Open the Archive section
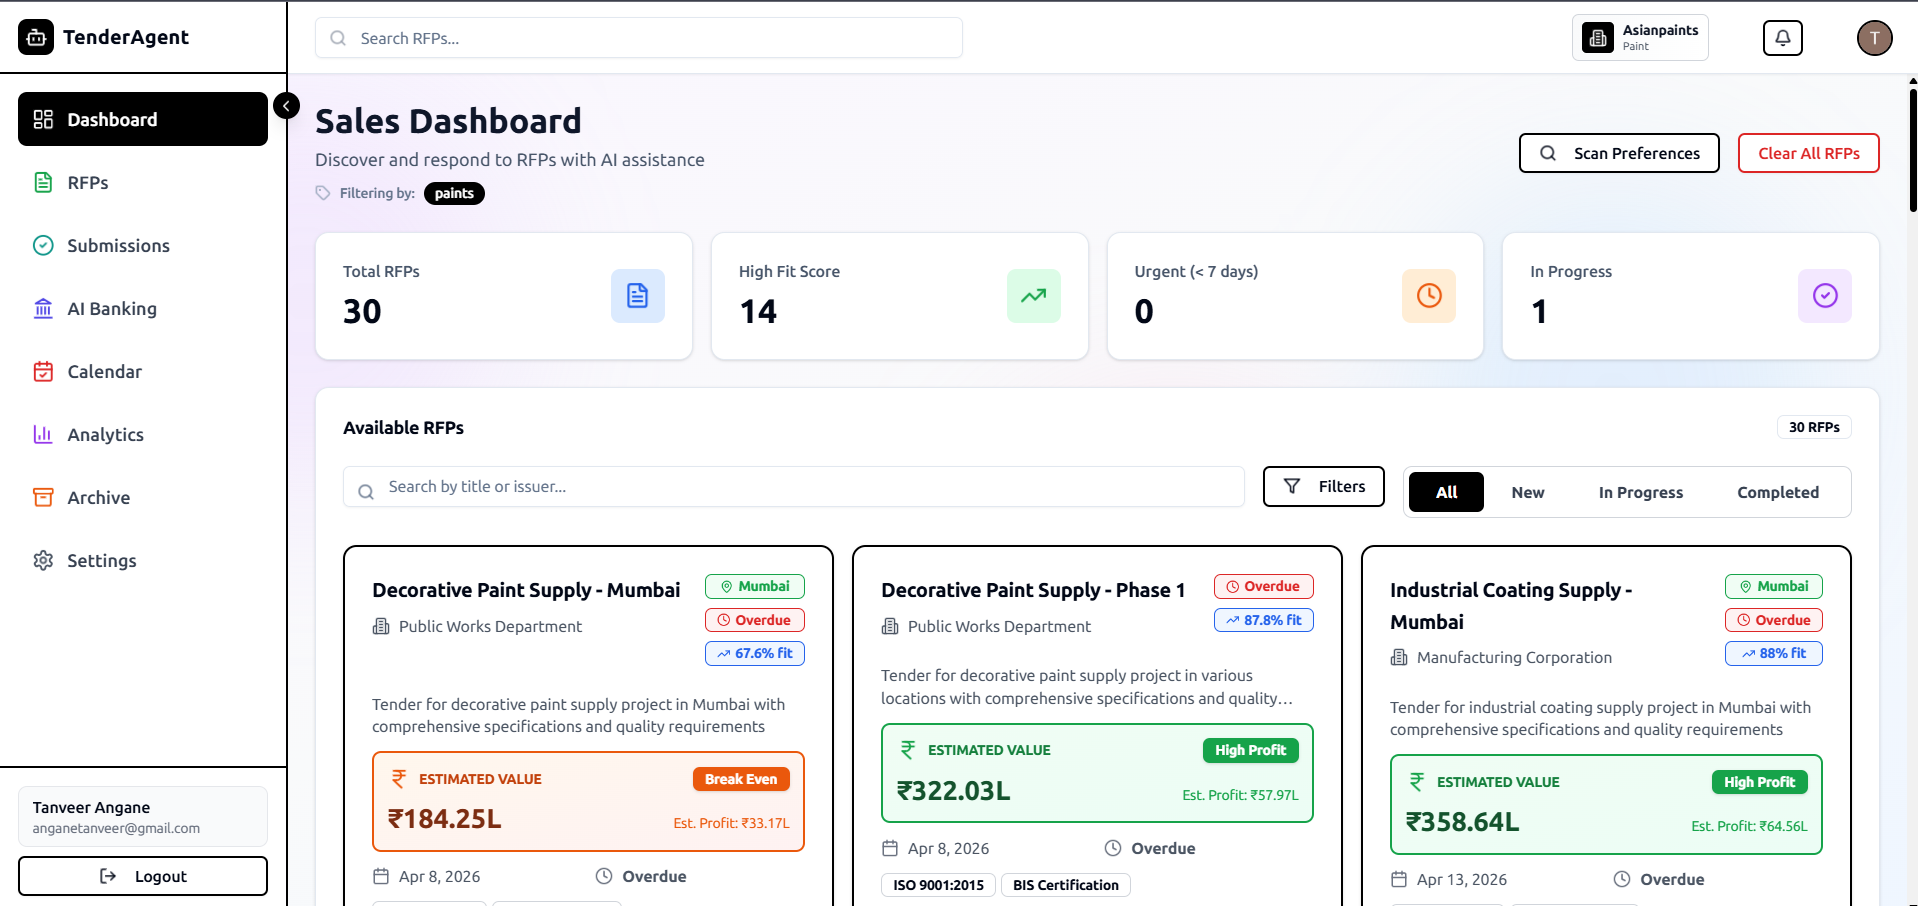This screenshot has height=906, width=1918. [x=143, y=497]
